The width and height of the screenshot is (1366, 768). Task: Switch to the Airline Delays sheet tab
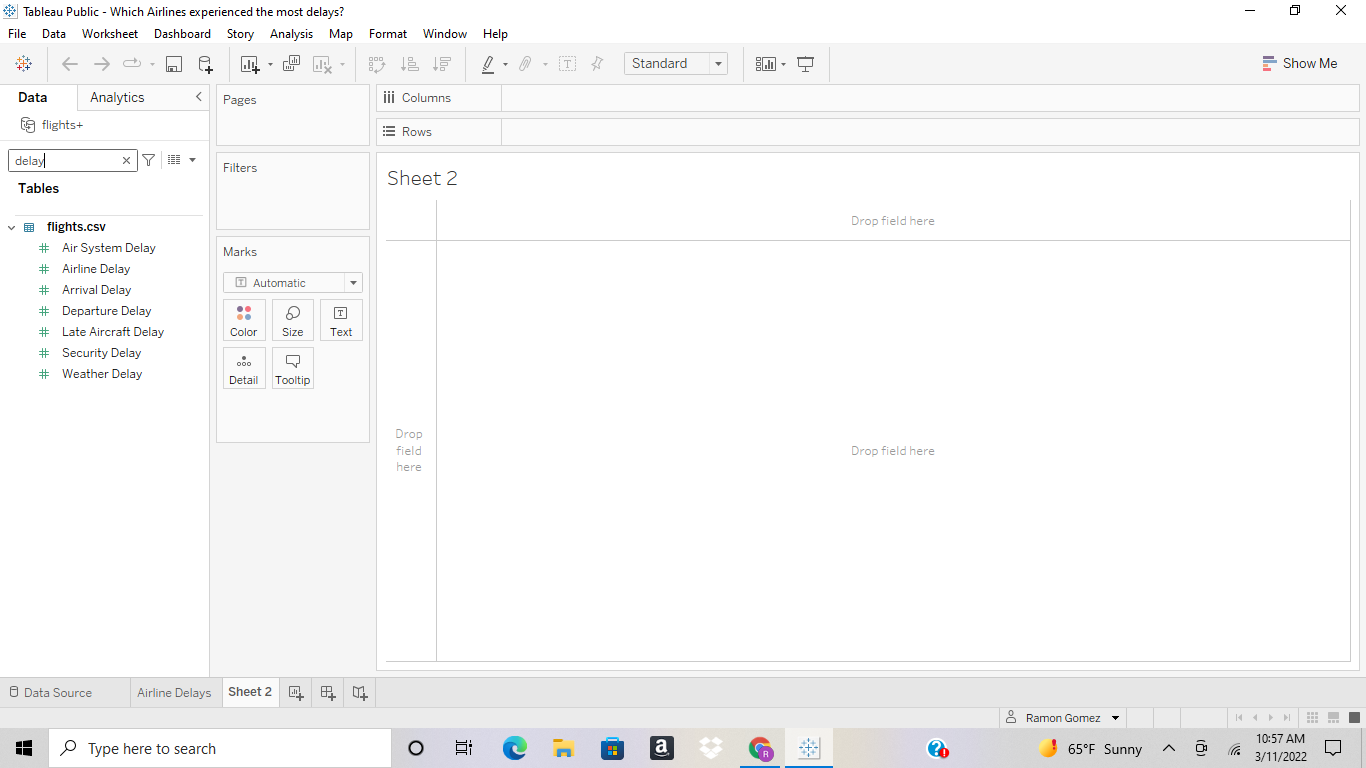(174, 692)
